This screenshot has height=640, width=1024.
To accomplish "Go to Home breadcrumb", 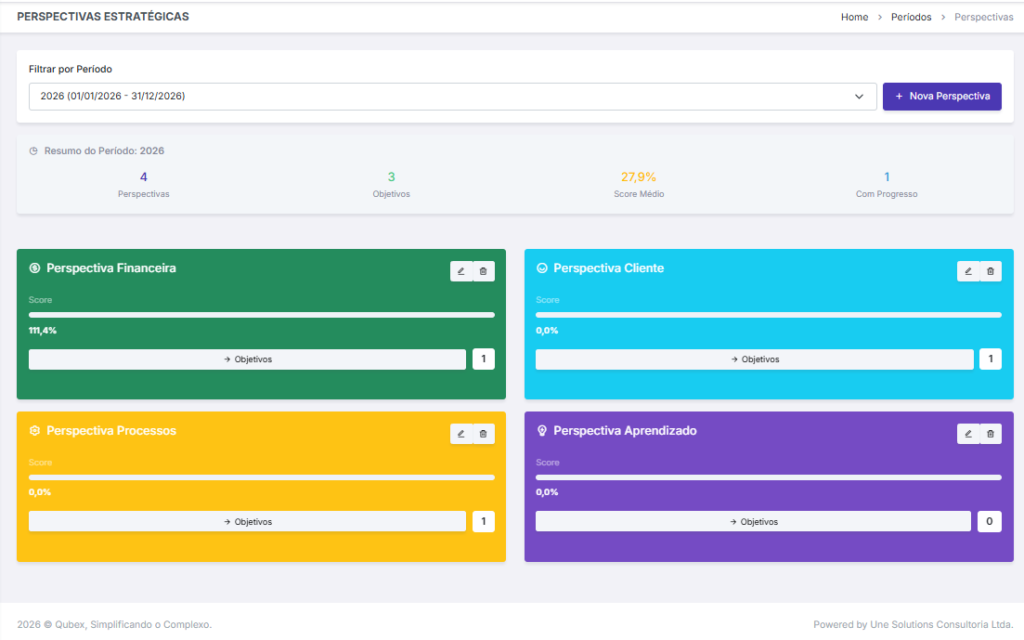I will click(854, 17).
